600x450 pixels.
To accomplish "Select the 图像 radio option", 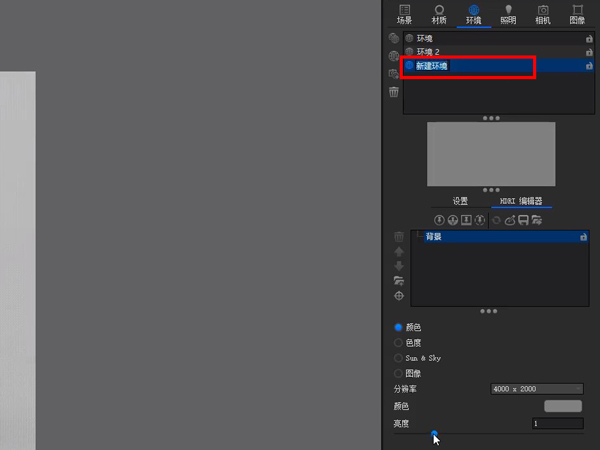I will (x=399, y=373).
